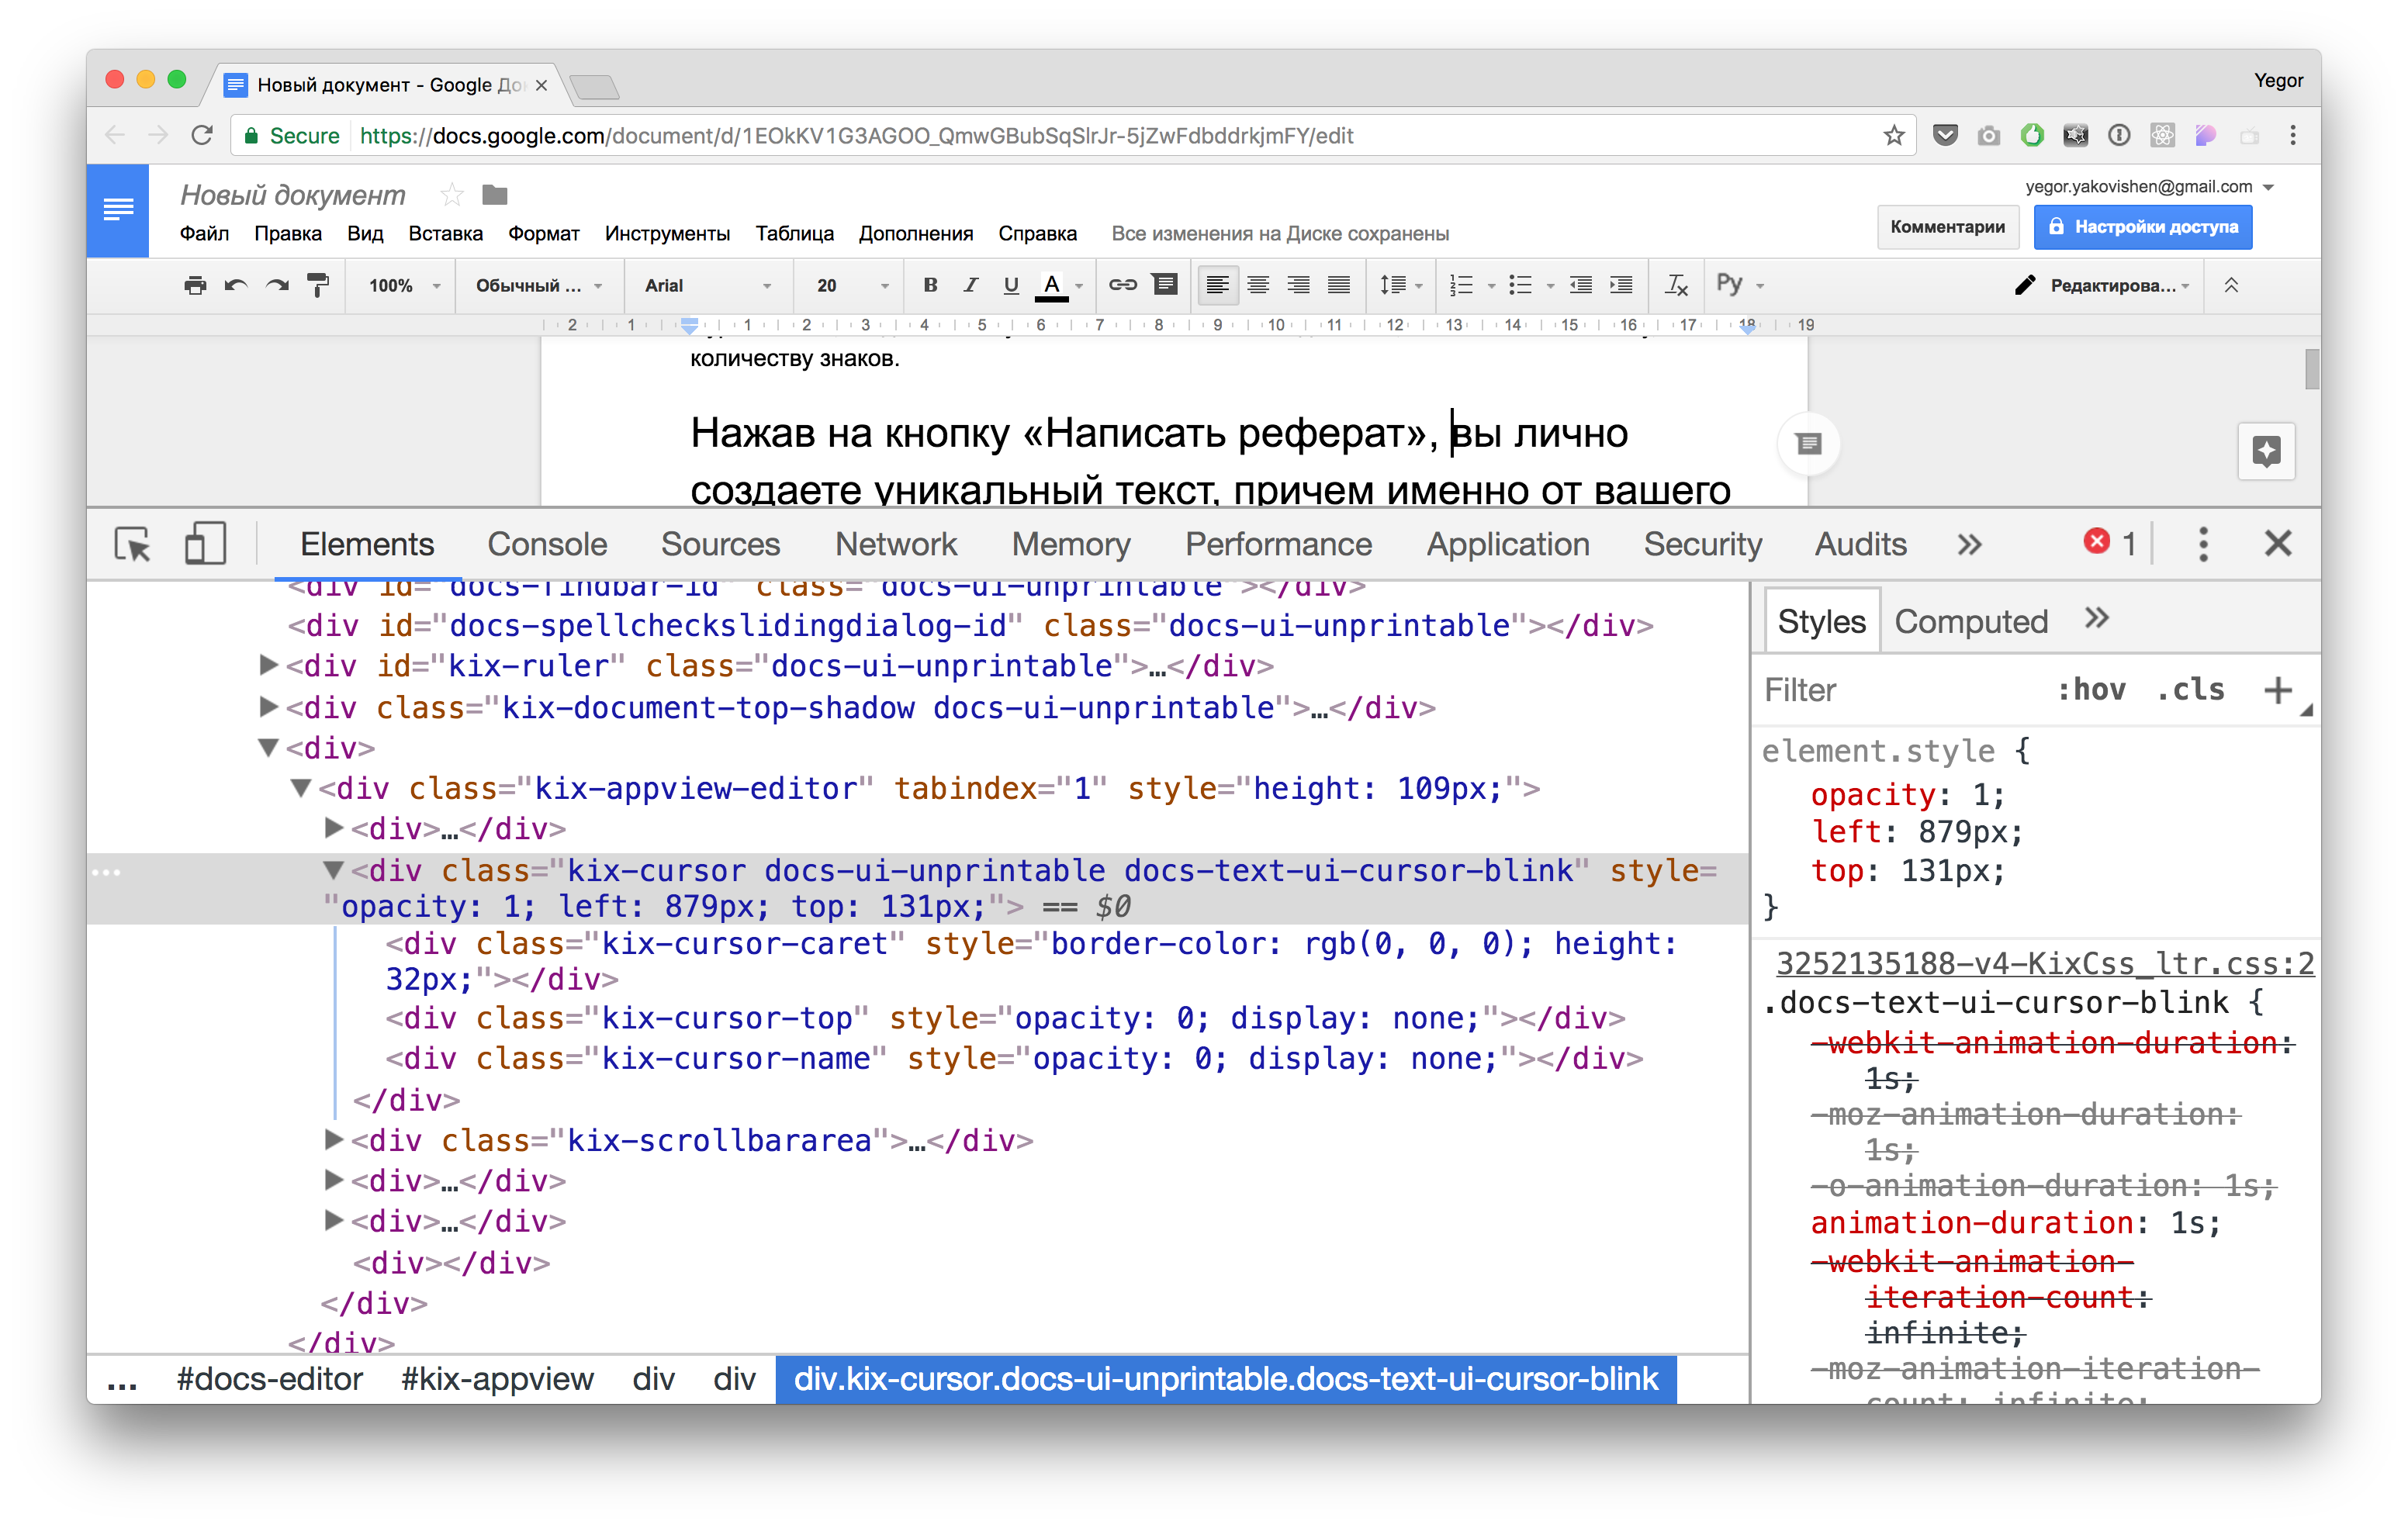This screenshot has width=2408, height=1528.
Task: Open the Правка menu
Action: 288,234
